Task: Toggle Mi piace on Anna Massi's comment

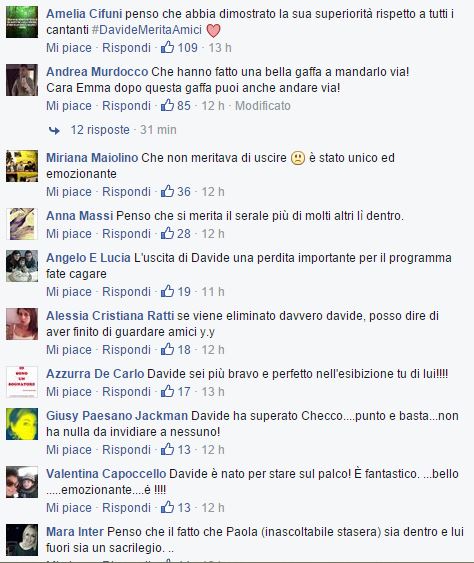Action: pos(69,234)
